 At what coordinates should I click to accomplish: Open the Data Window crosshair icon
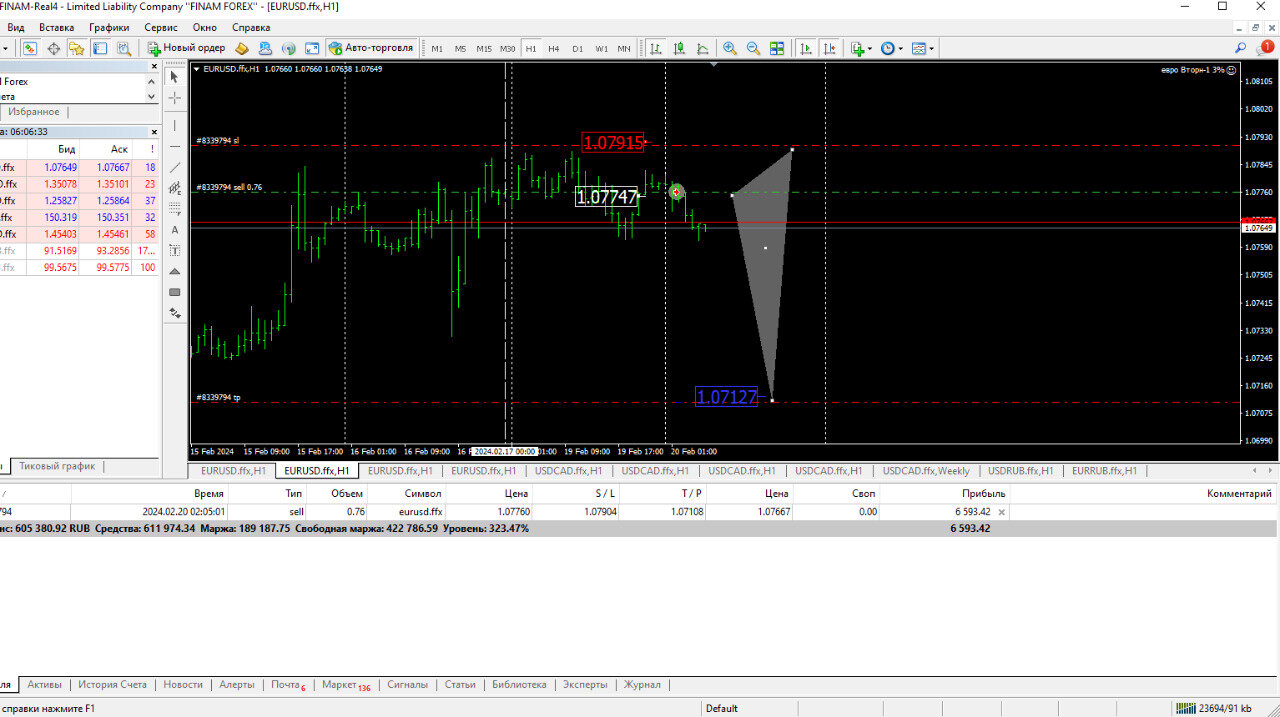[54, 48]
